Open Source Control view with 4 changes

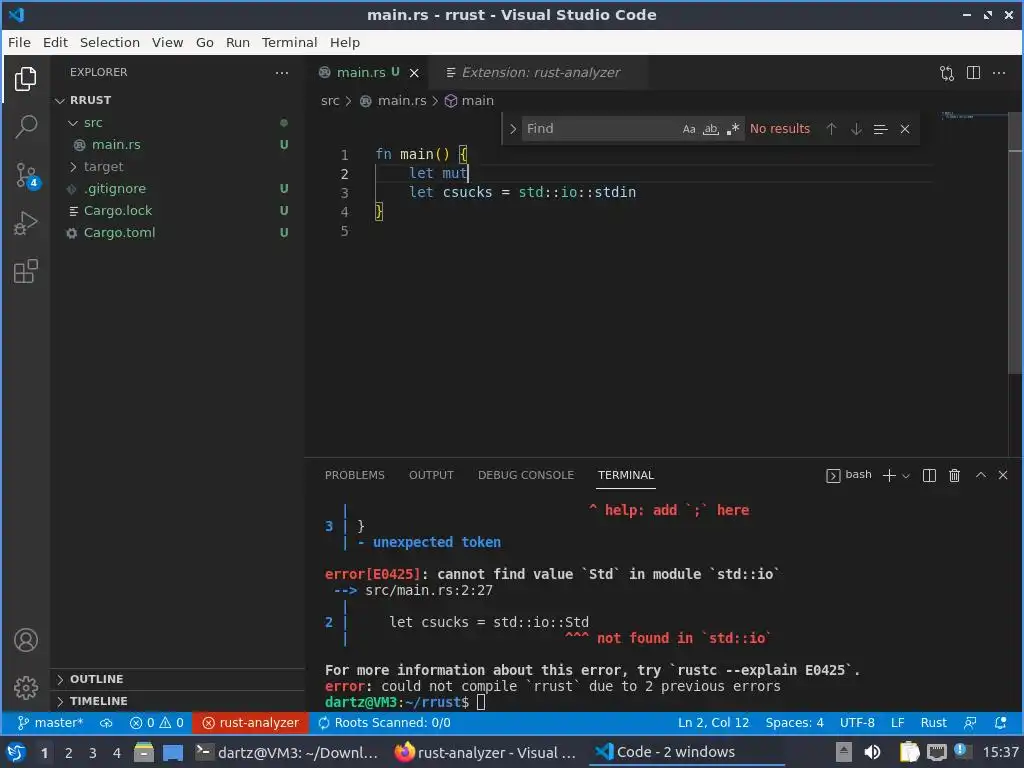pos(27,175)
